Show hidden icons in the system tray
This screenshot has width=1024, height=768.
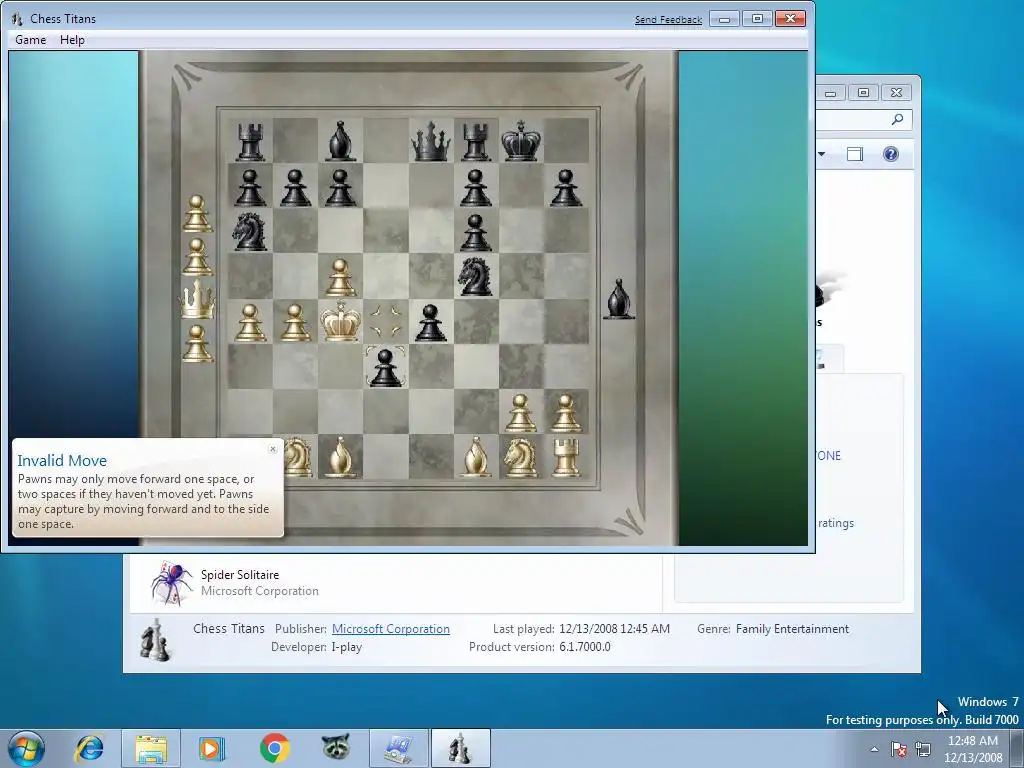pyautogui.click(x=874, y=749)
